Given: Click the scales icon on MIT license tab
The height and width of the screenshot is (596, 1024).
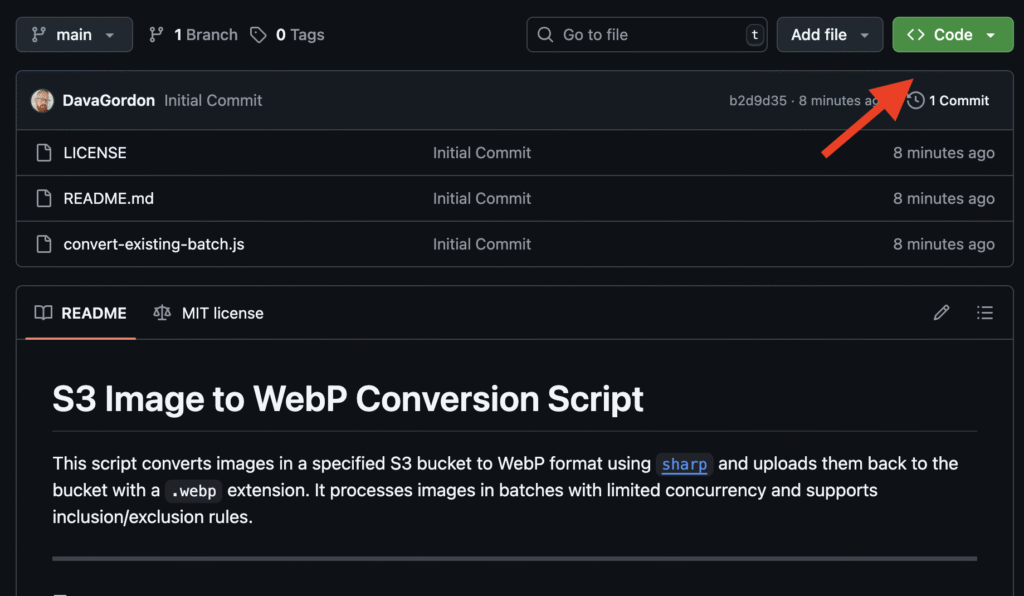Looking at the screenshot, I should click(x=162, y=313).
